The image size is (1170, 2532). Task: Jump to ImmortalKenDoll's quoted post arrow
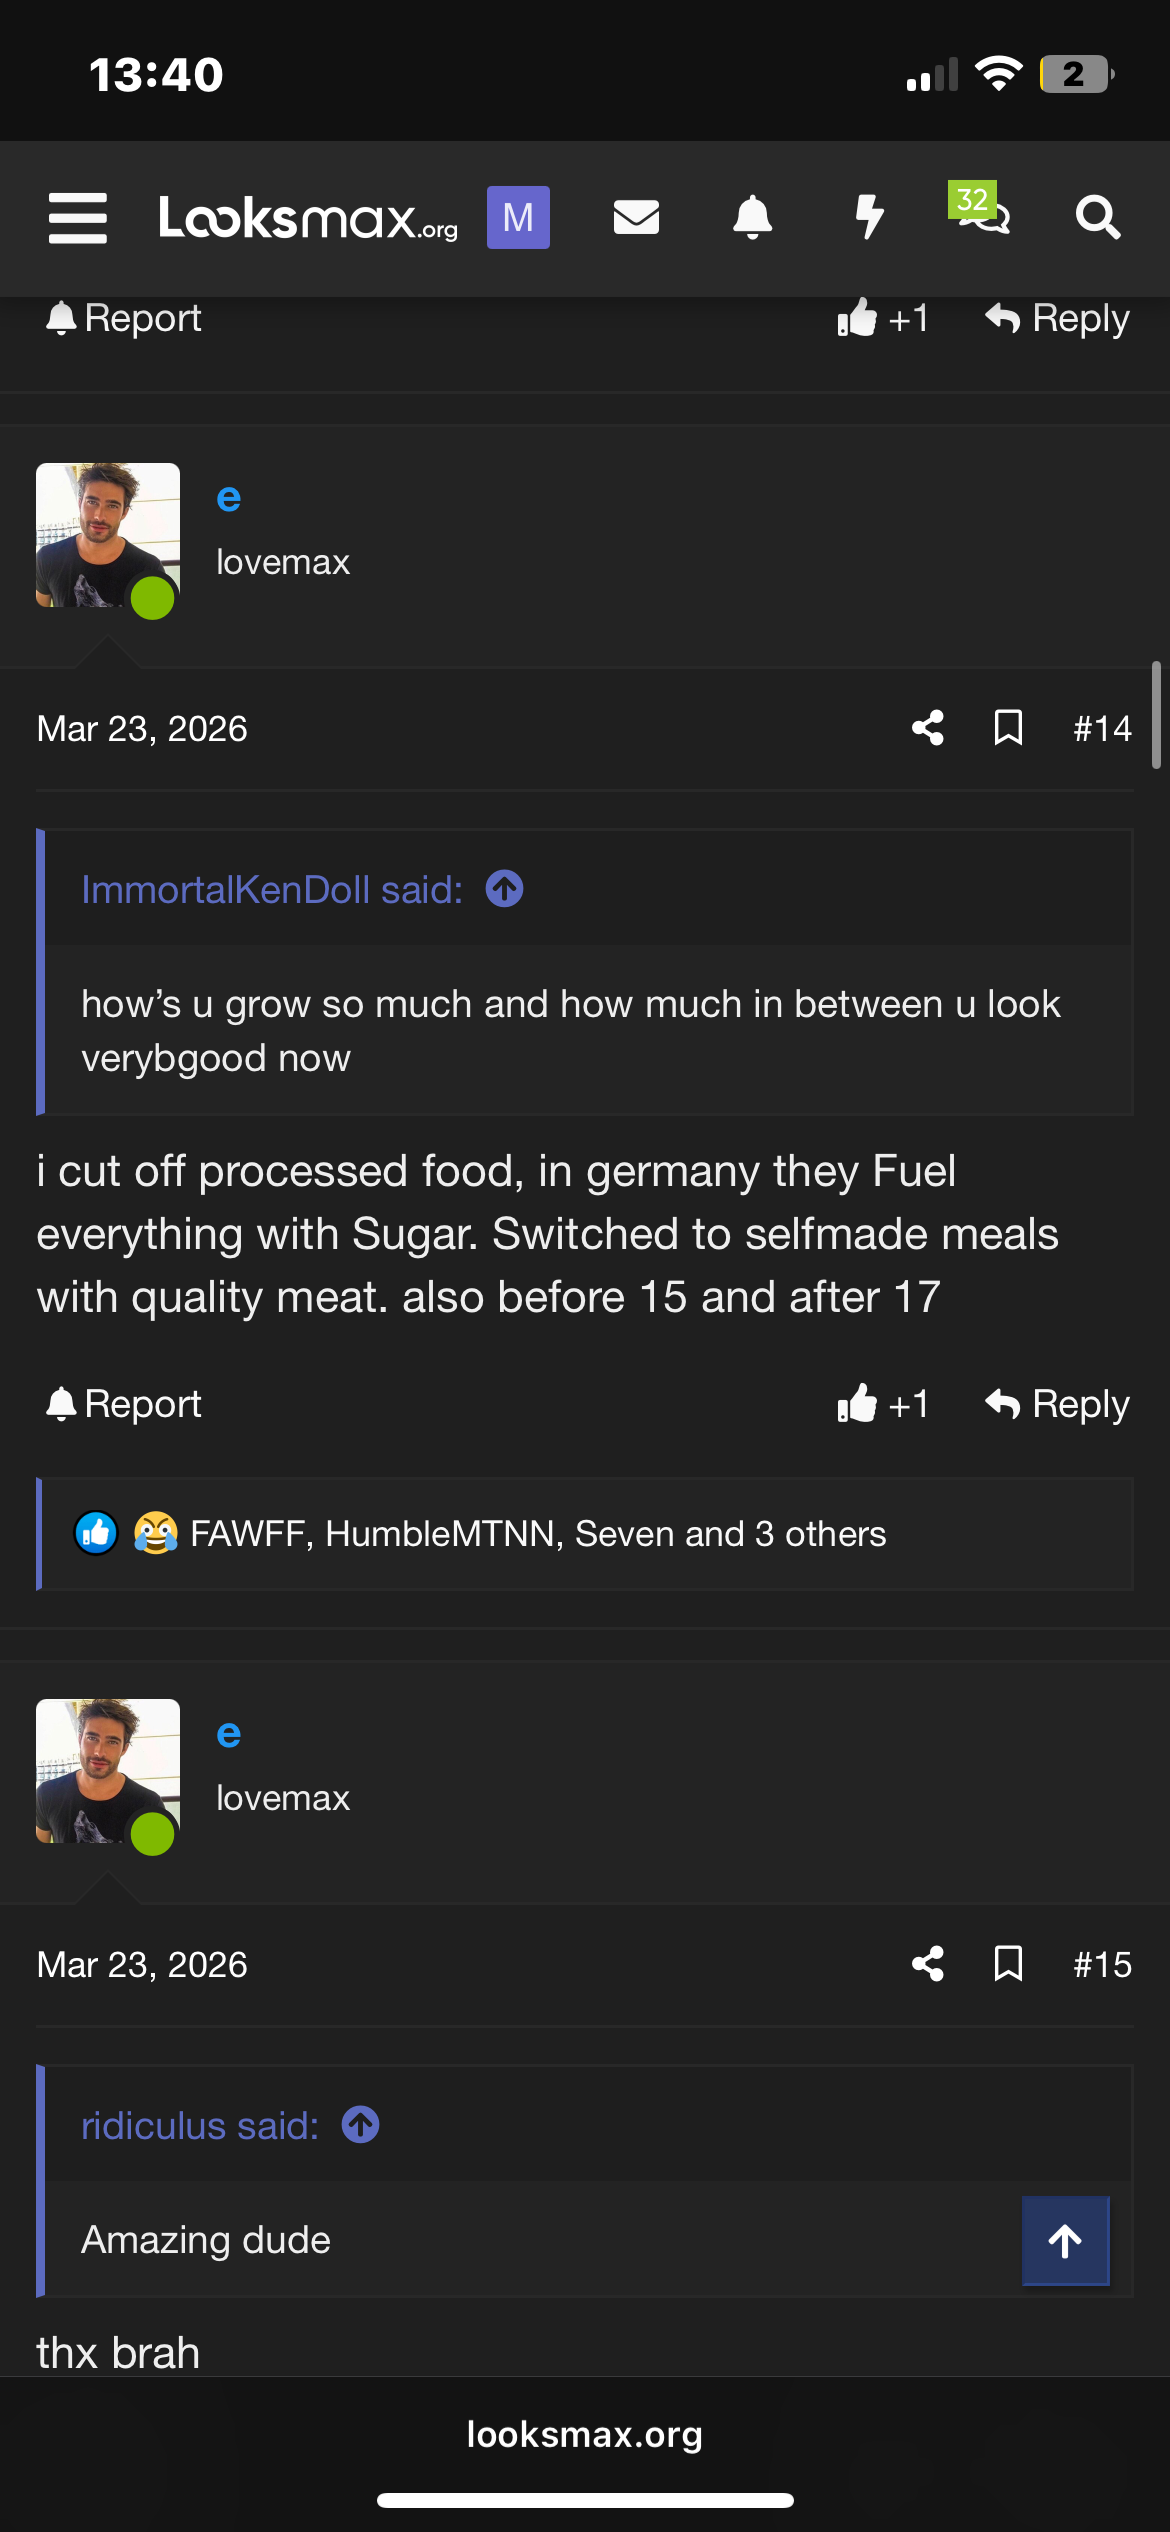[505, 889]
